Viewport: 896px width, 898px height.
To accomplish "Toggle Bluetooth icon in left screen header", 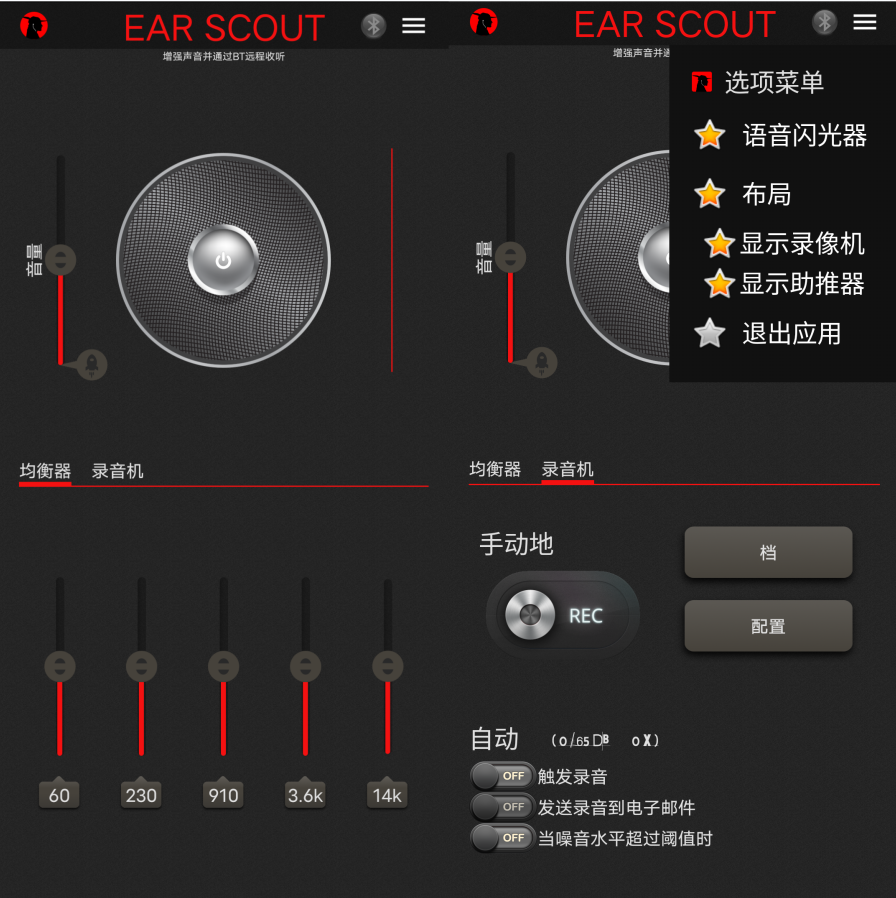I will click(x=374, y=26).
